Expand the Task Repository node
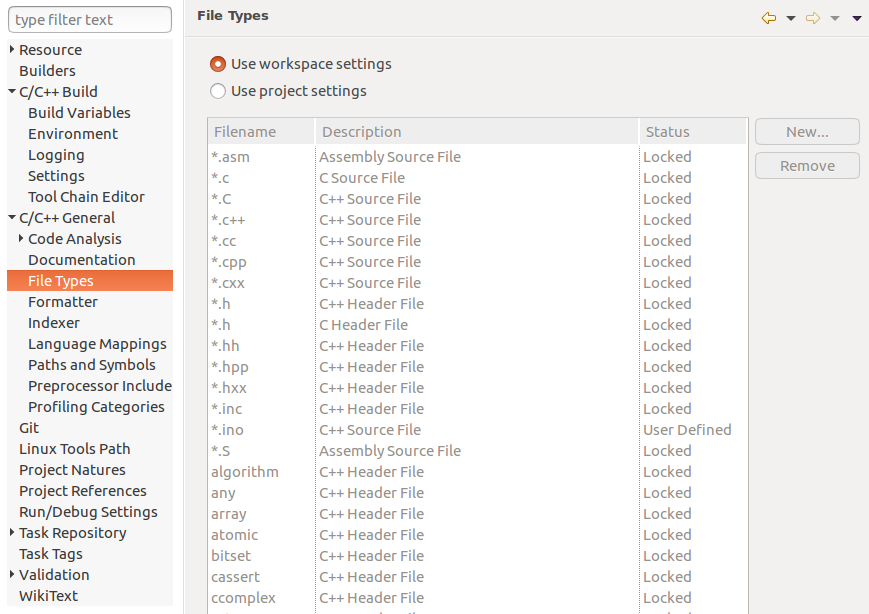This screenshot has height=614, width=869. [12, 533]
